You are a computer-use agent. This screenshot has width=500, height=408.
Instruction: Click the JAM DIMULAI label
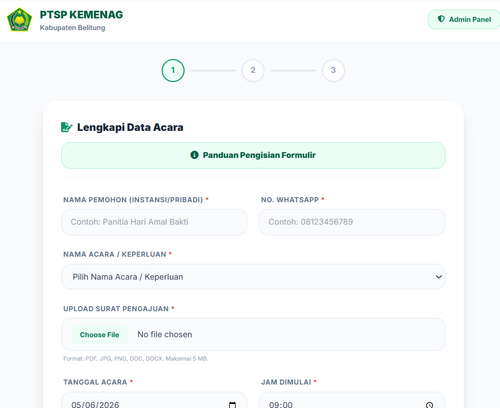click(286, 382)
